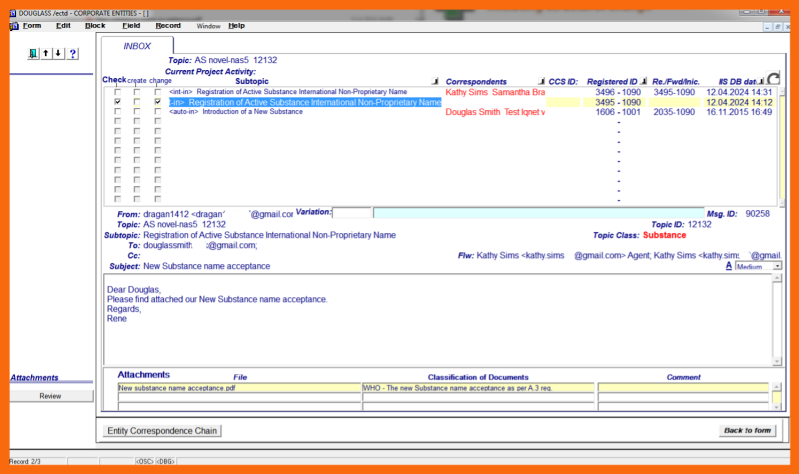Screen dimensions: 799x474
Task: Click sort icon next to Registered ID header
Action: click(x=644, y=81)
